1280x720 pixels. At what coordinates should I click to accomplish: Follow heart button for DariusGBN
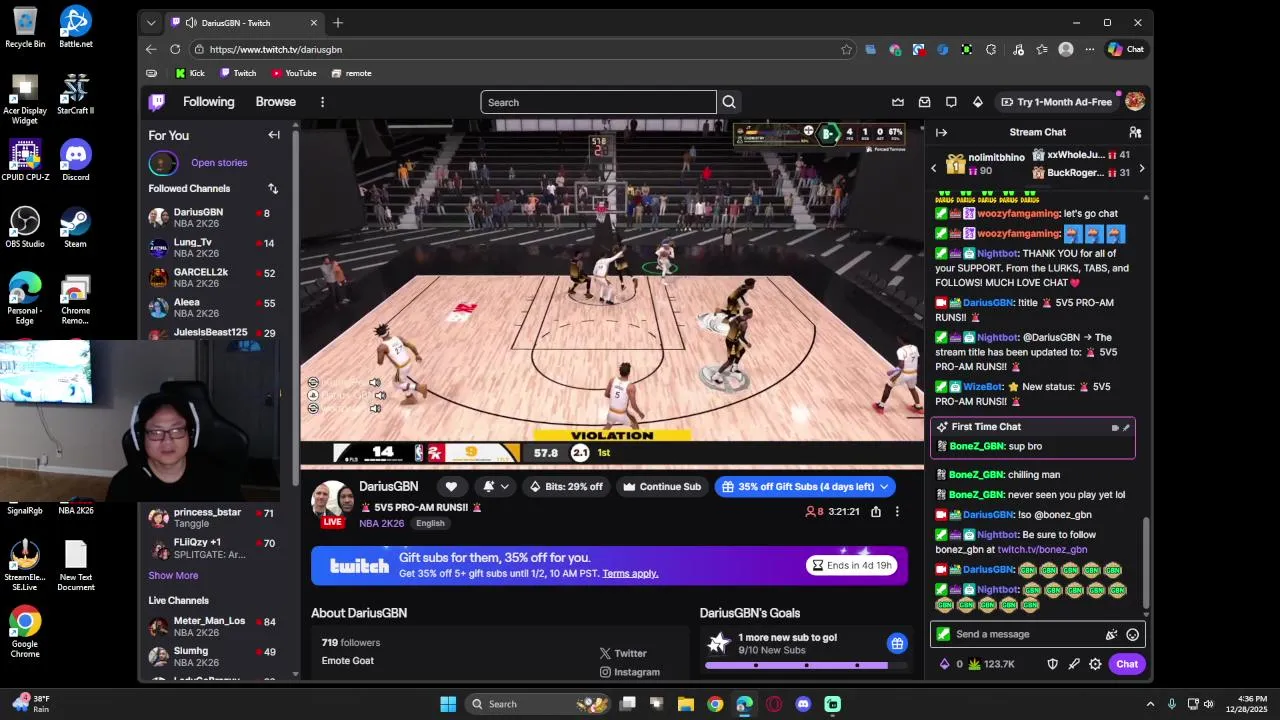click(451, 487)
